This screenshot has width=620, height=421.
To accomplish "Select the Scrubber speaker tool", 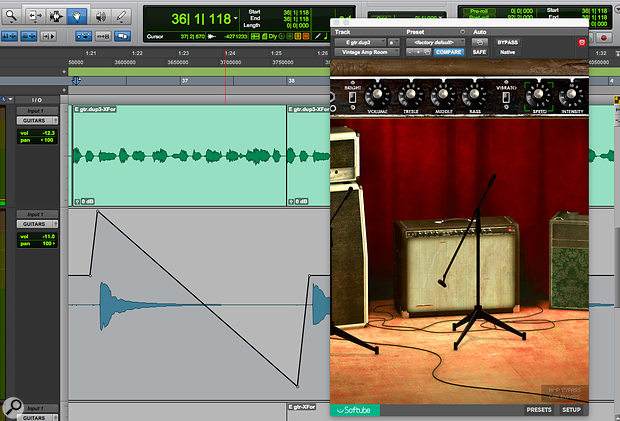I will pos(100,16).
